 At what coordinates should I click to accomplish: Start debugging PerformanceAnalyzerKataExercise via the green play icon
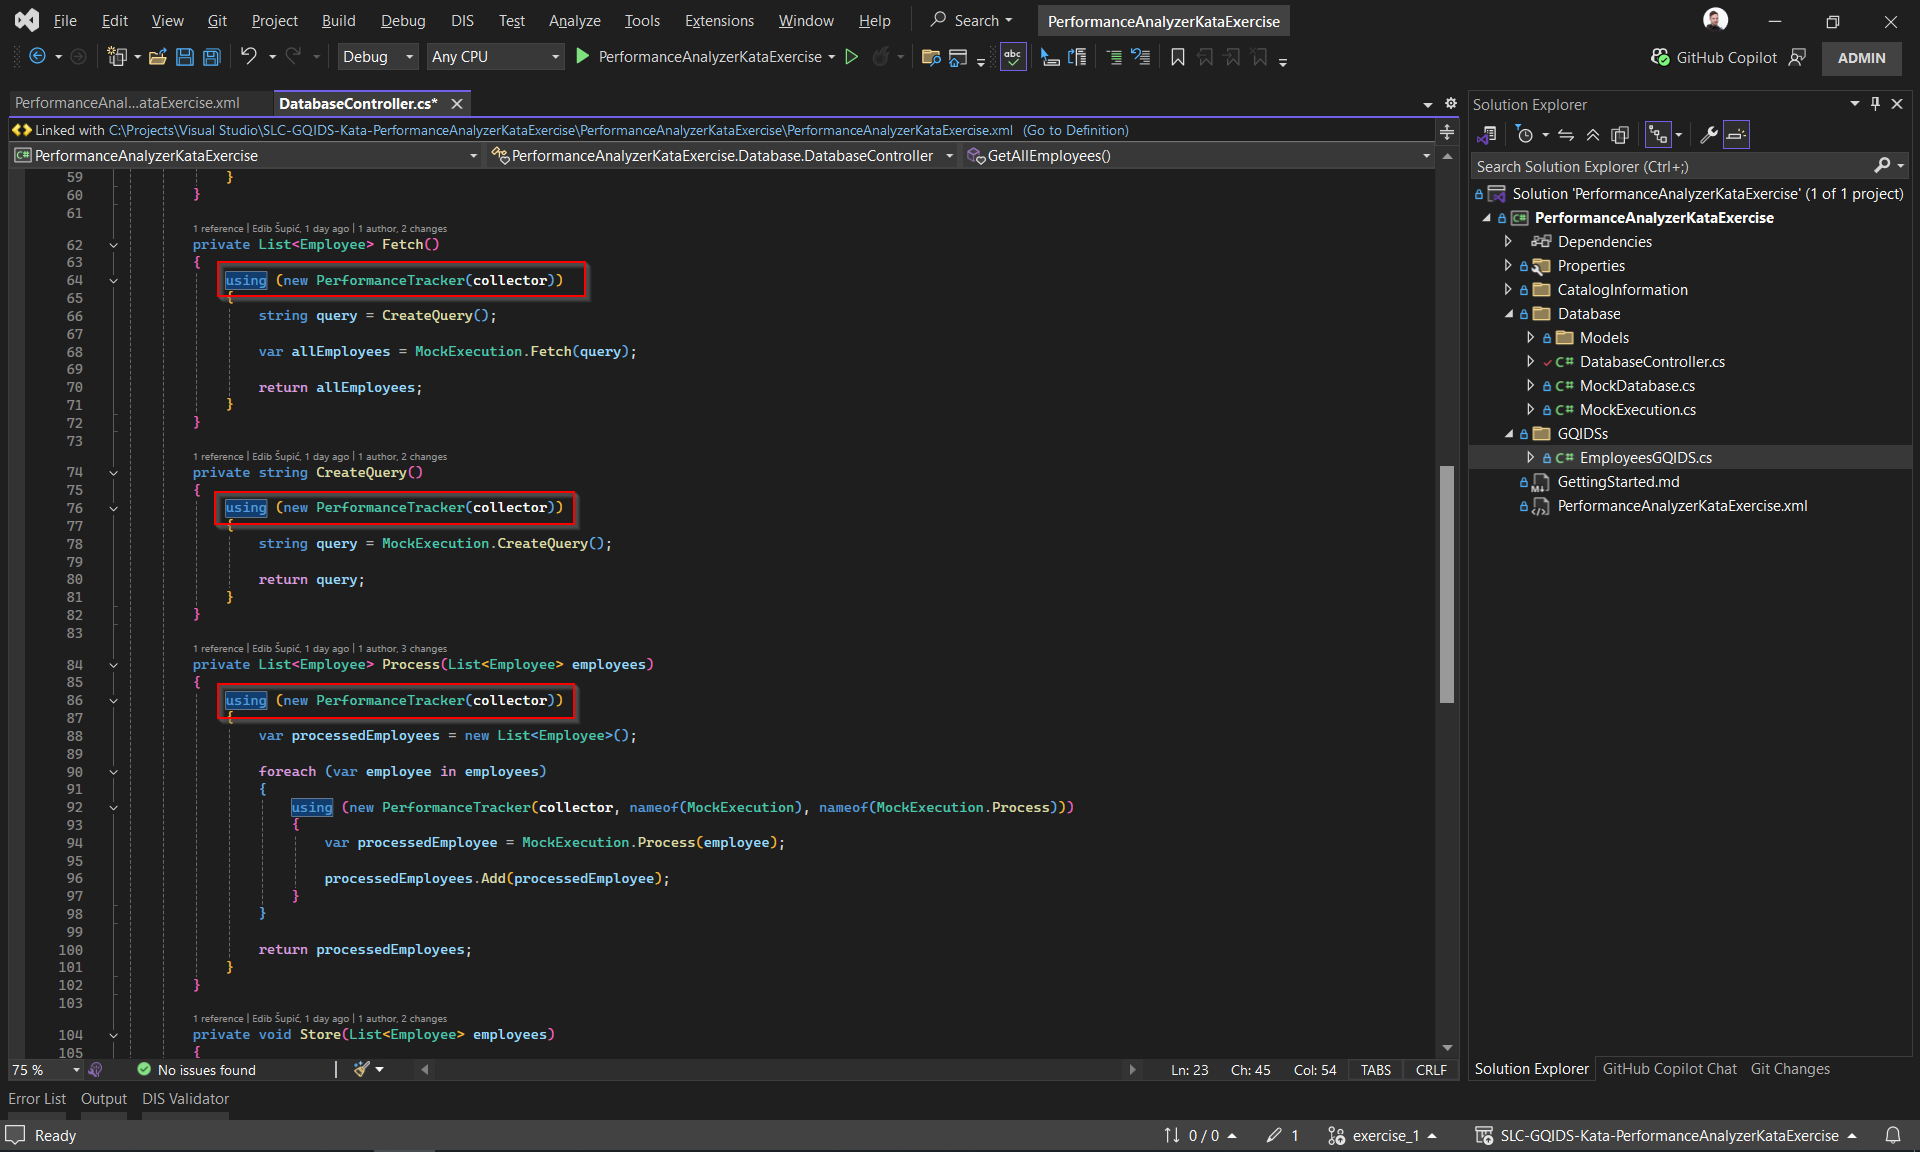582,57
